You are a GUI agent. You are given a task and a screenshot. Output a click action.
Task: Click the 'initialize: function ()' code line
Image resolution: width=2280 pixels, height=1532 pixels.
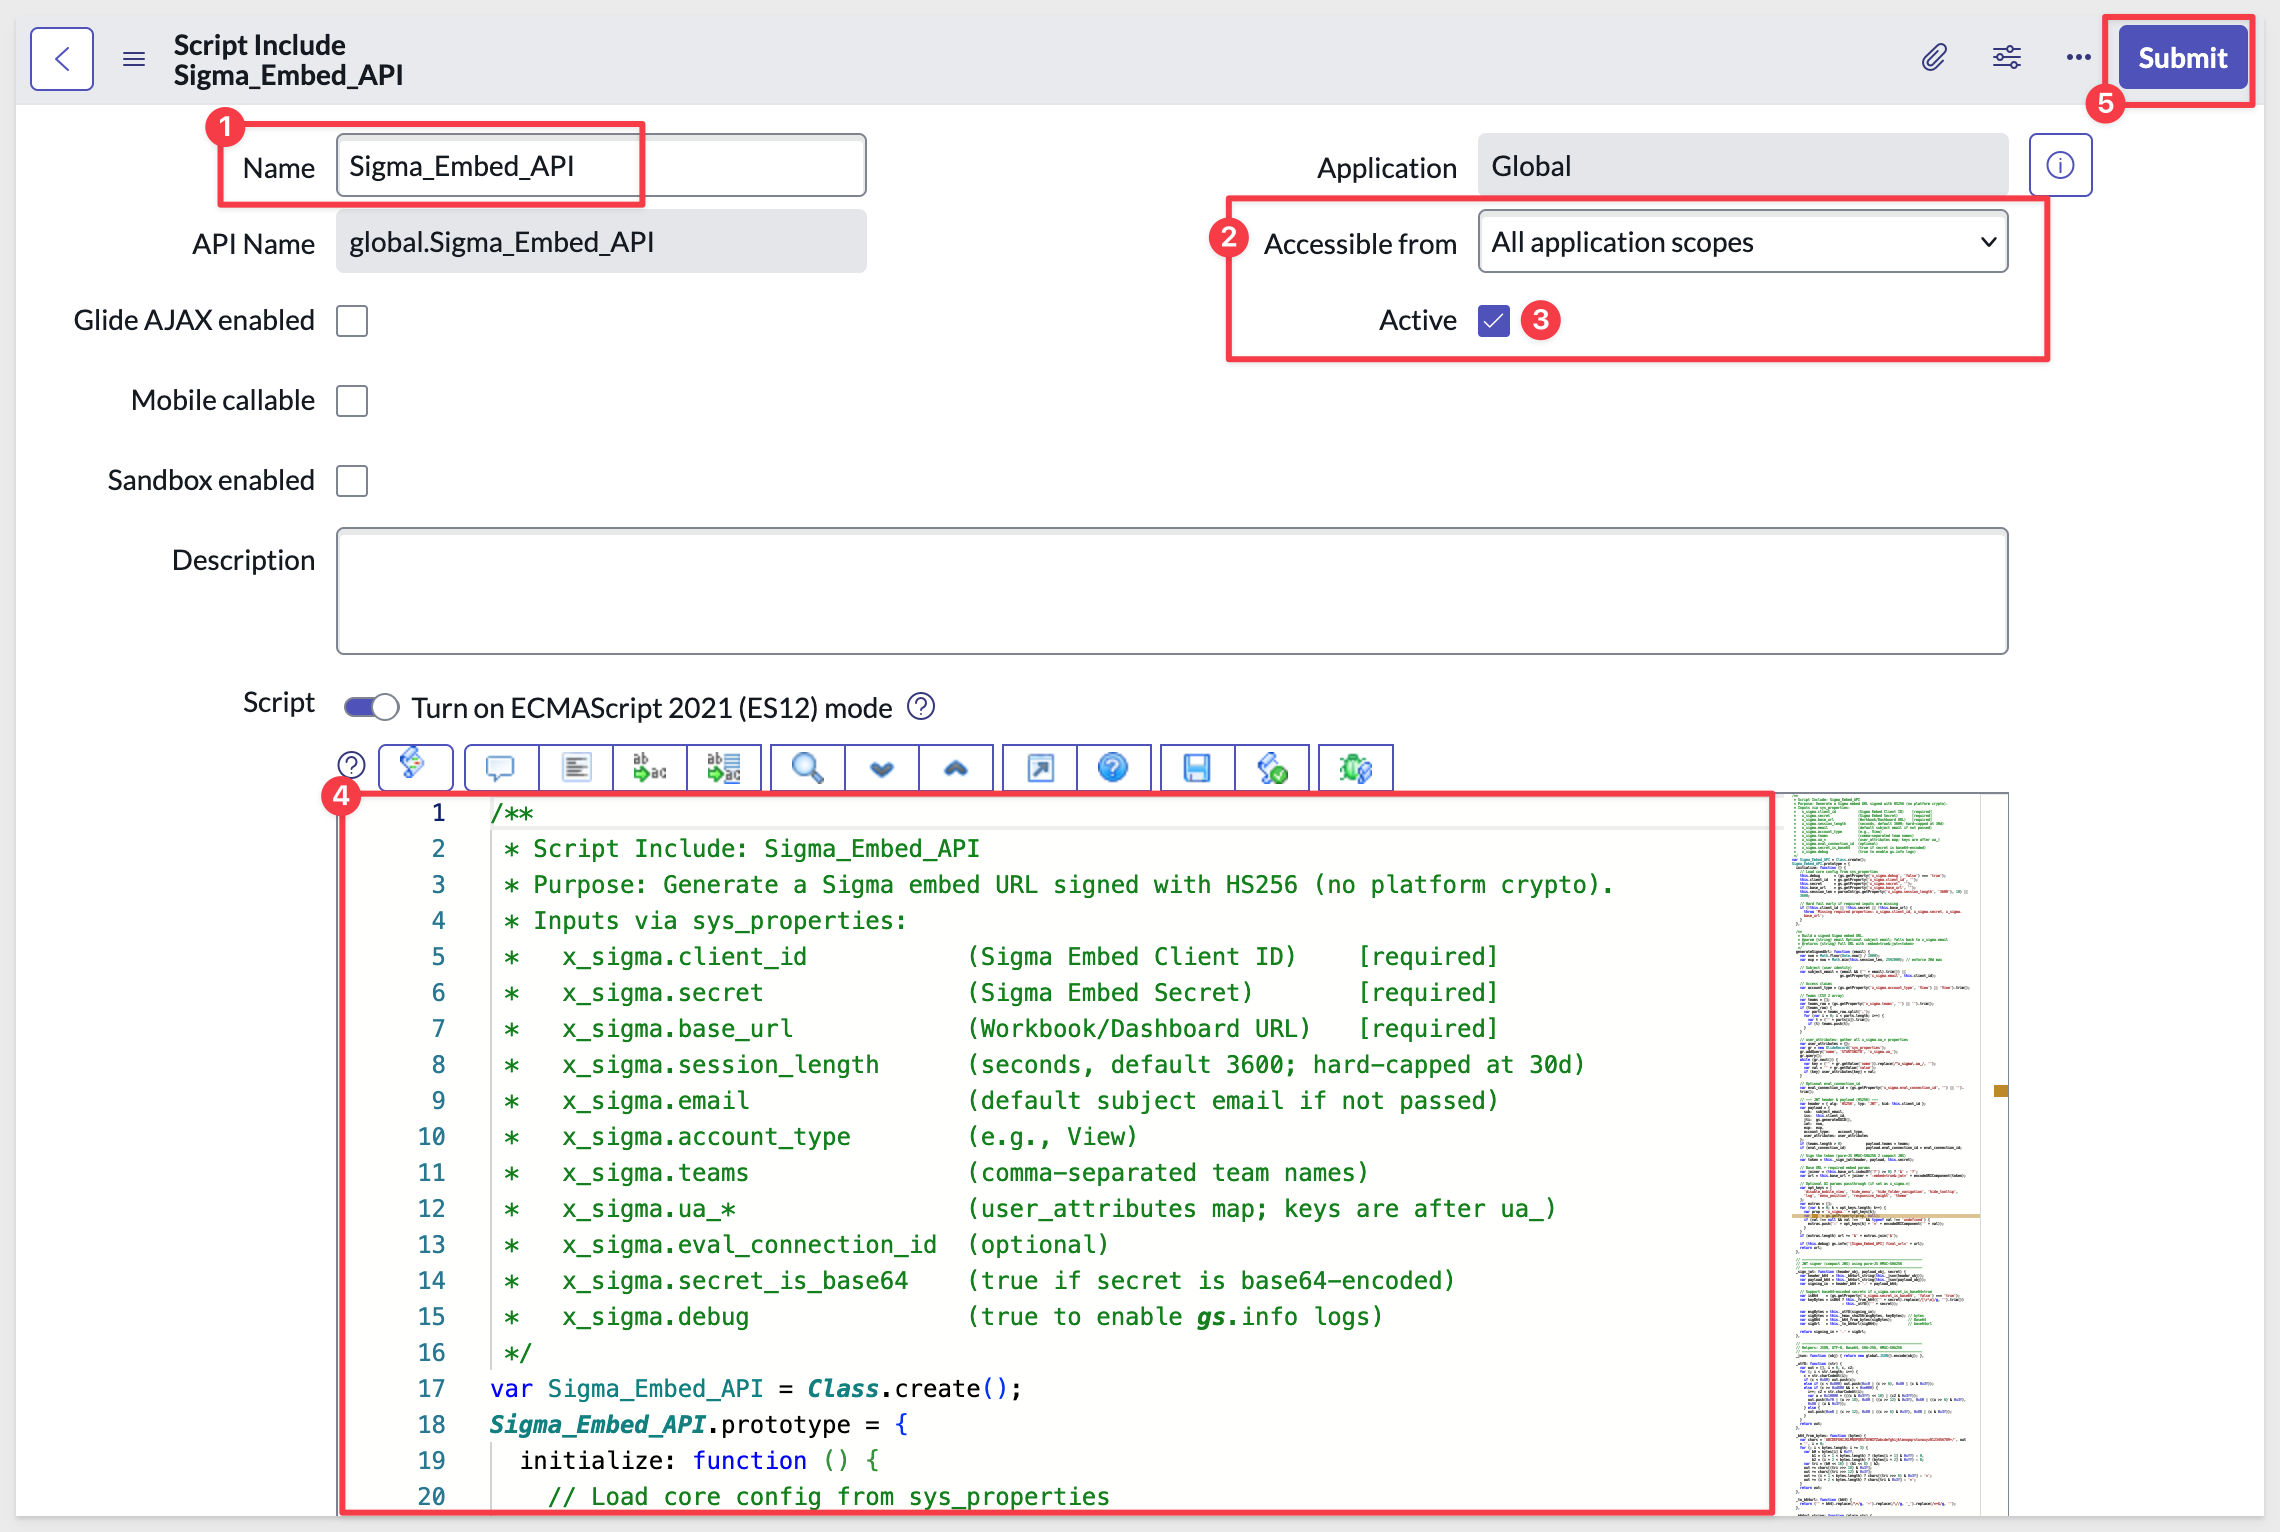click(x=700, y=1461)
